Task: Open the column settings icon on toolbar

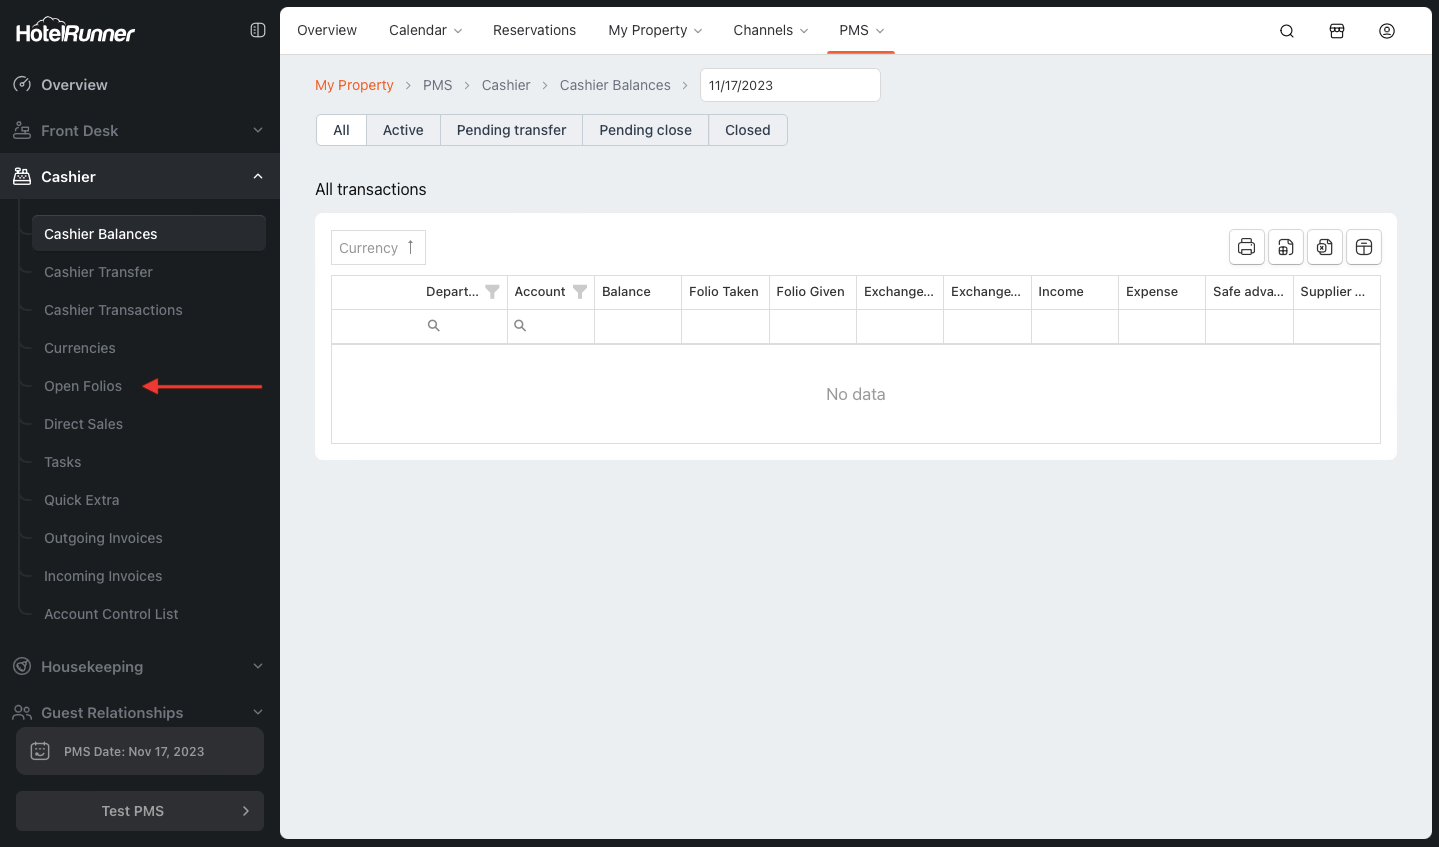Action: [1363, 247]
